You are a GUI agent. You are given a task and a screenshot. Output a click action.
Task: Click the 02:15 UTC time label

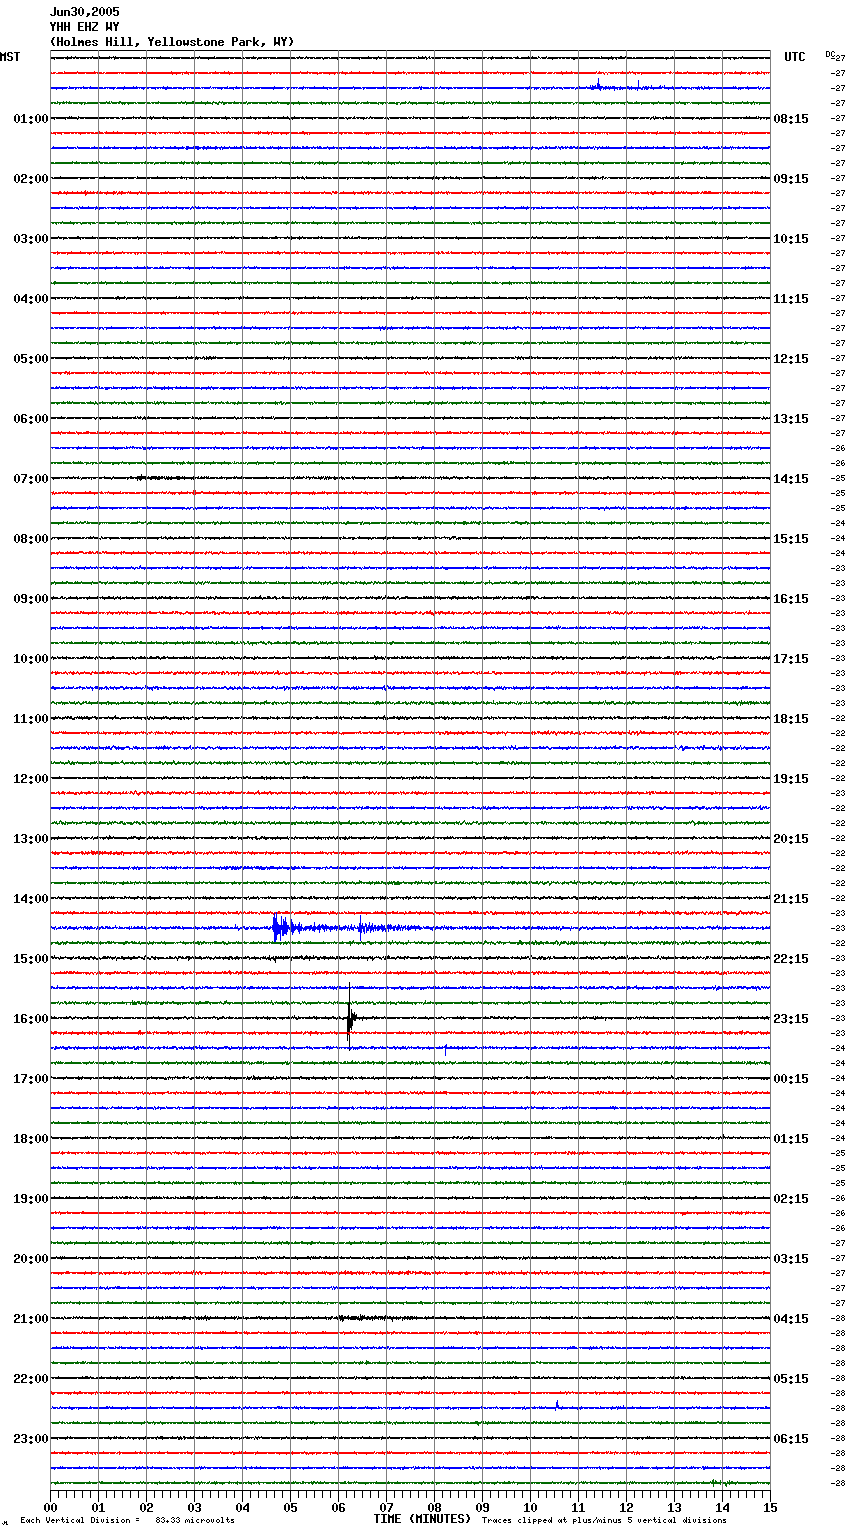click(791, 1199)
